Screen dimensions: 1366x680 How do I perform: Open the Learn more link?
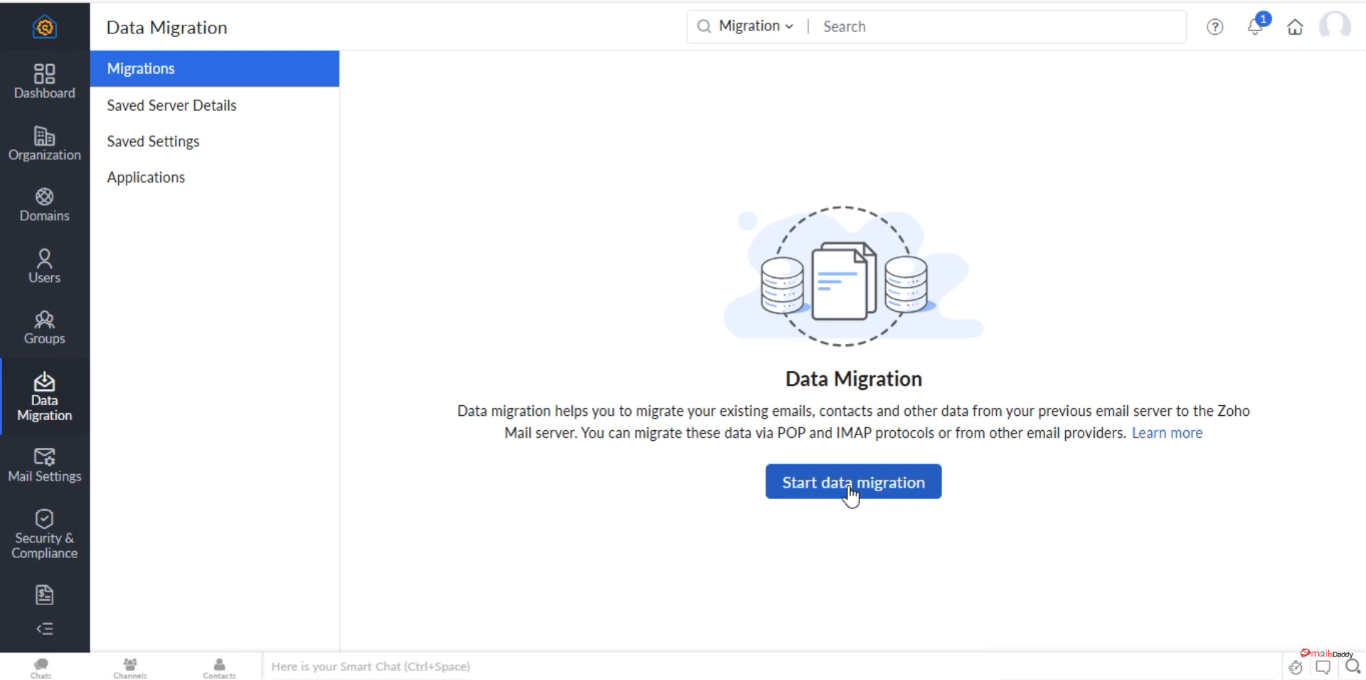point(1167,432)
